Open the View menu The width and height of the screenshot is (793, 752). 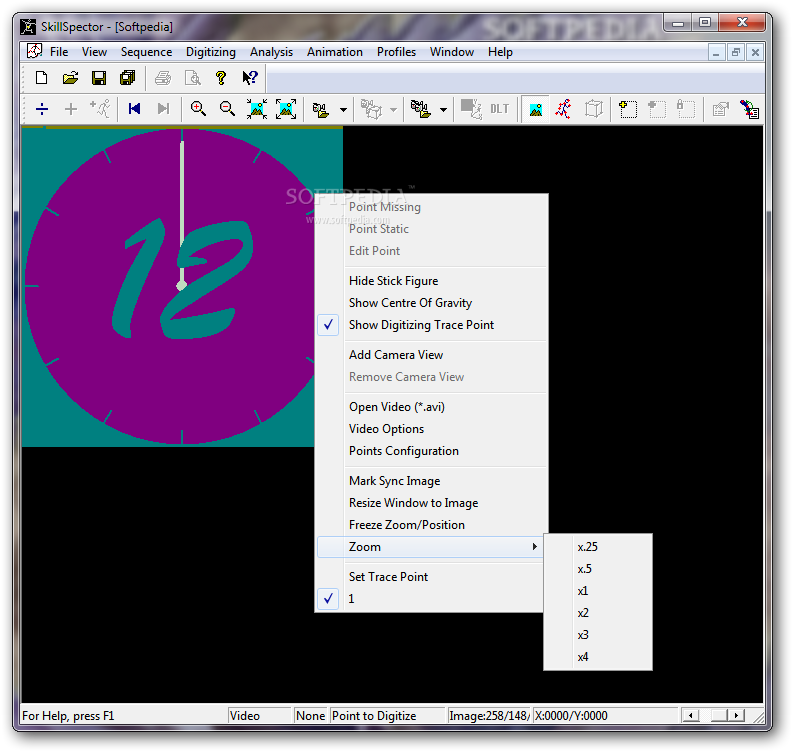pyautogui.click(x=94, y=52)
